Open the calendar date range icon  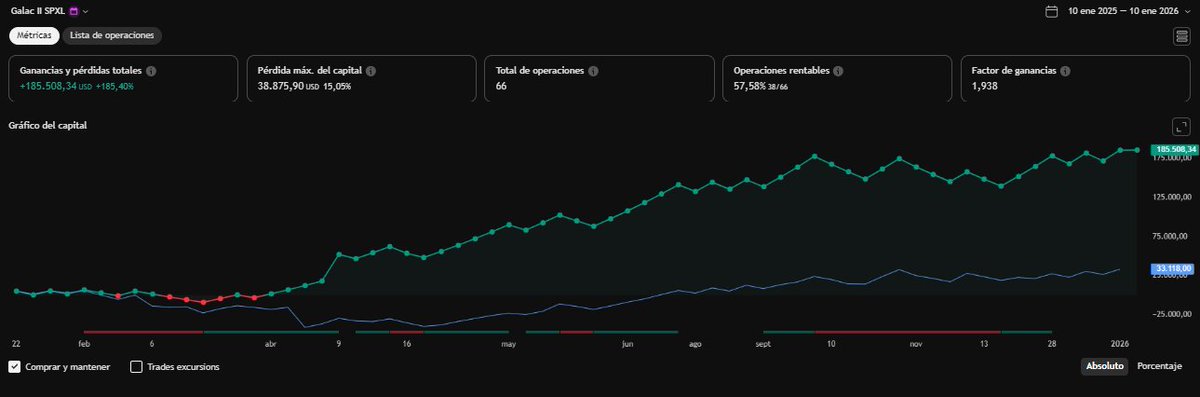(1051, 11)
